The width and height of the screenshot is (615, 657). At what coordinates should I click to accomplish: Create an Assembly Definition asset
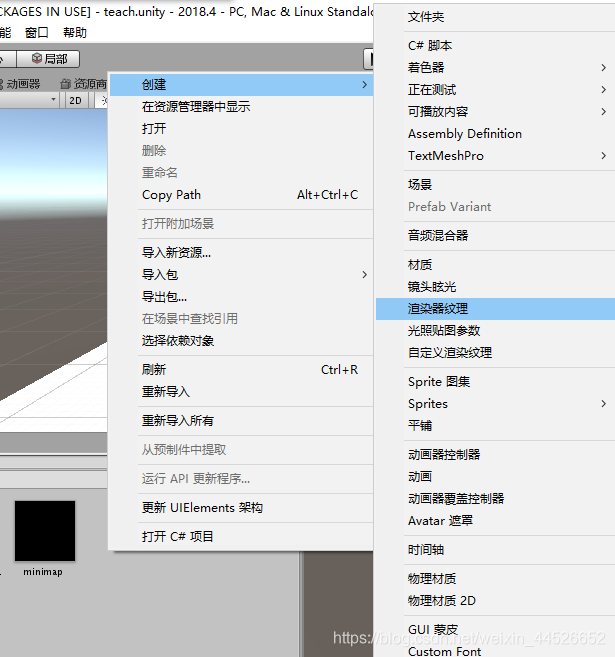(x=495, y=134)
